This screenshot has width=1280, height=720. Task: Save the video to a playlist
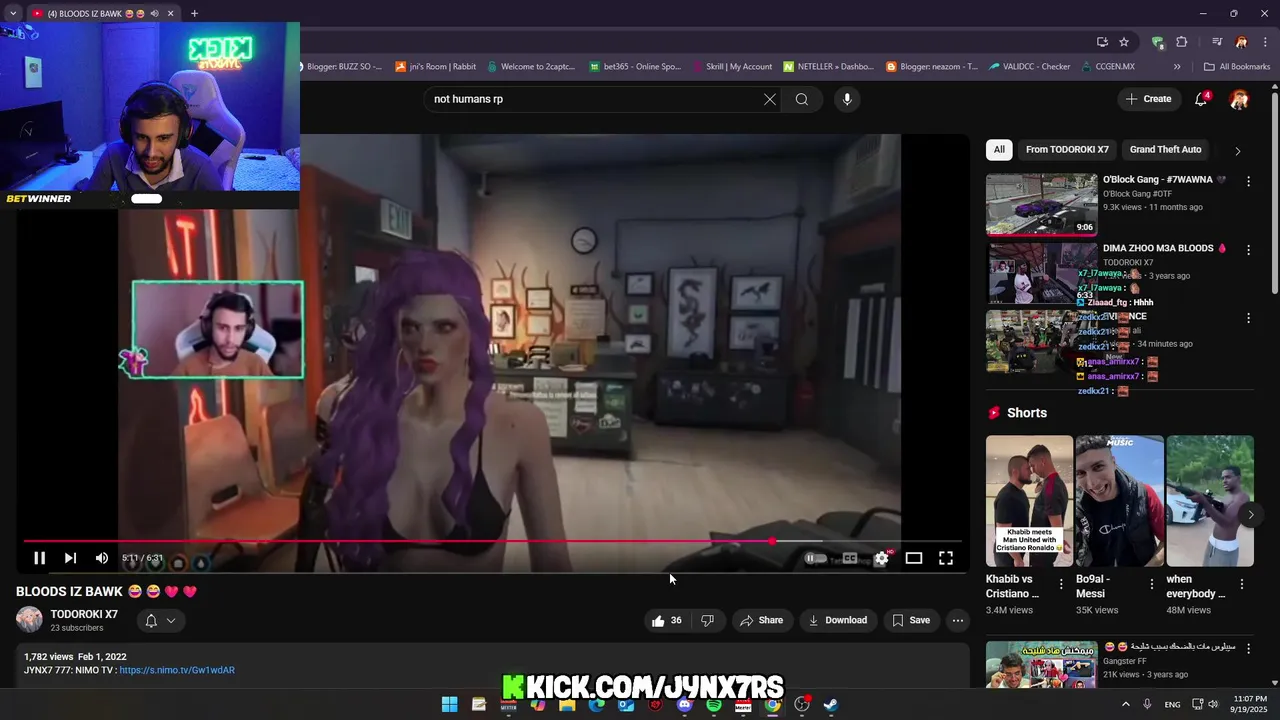(911, 620)
